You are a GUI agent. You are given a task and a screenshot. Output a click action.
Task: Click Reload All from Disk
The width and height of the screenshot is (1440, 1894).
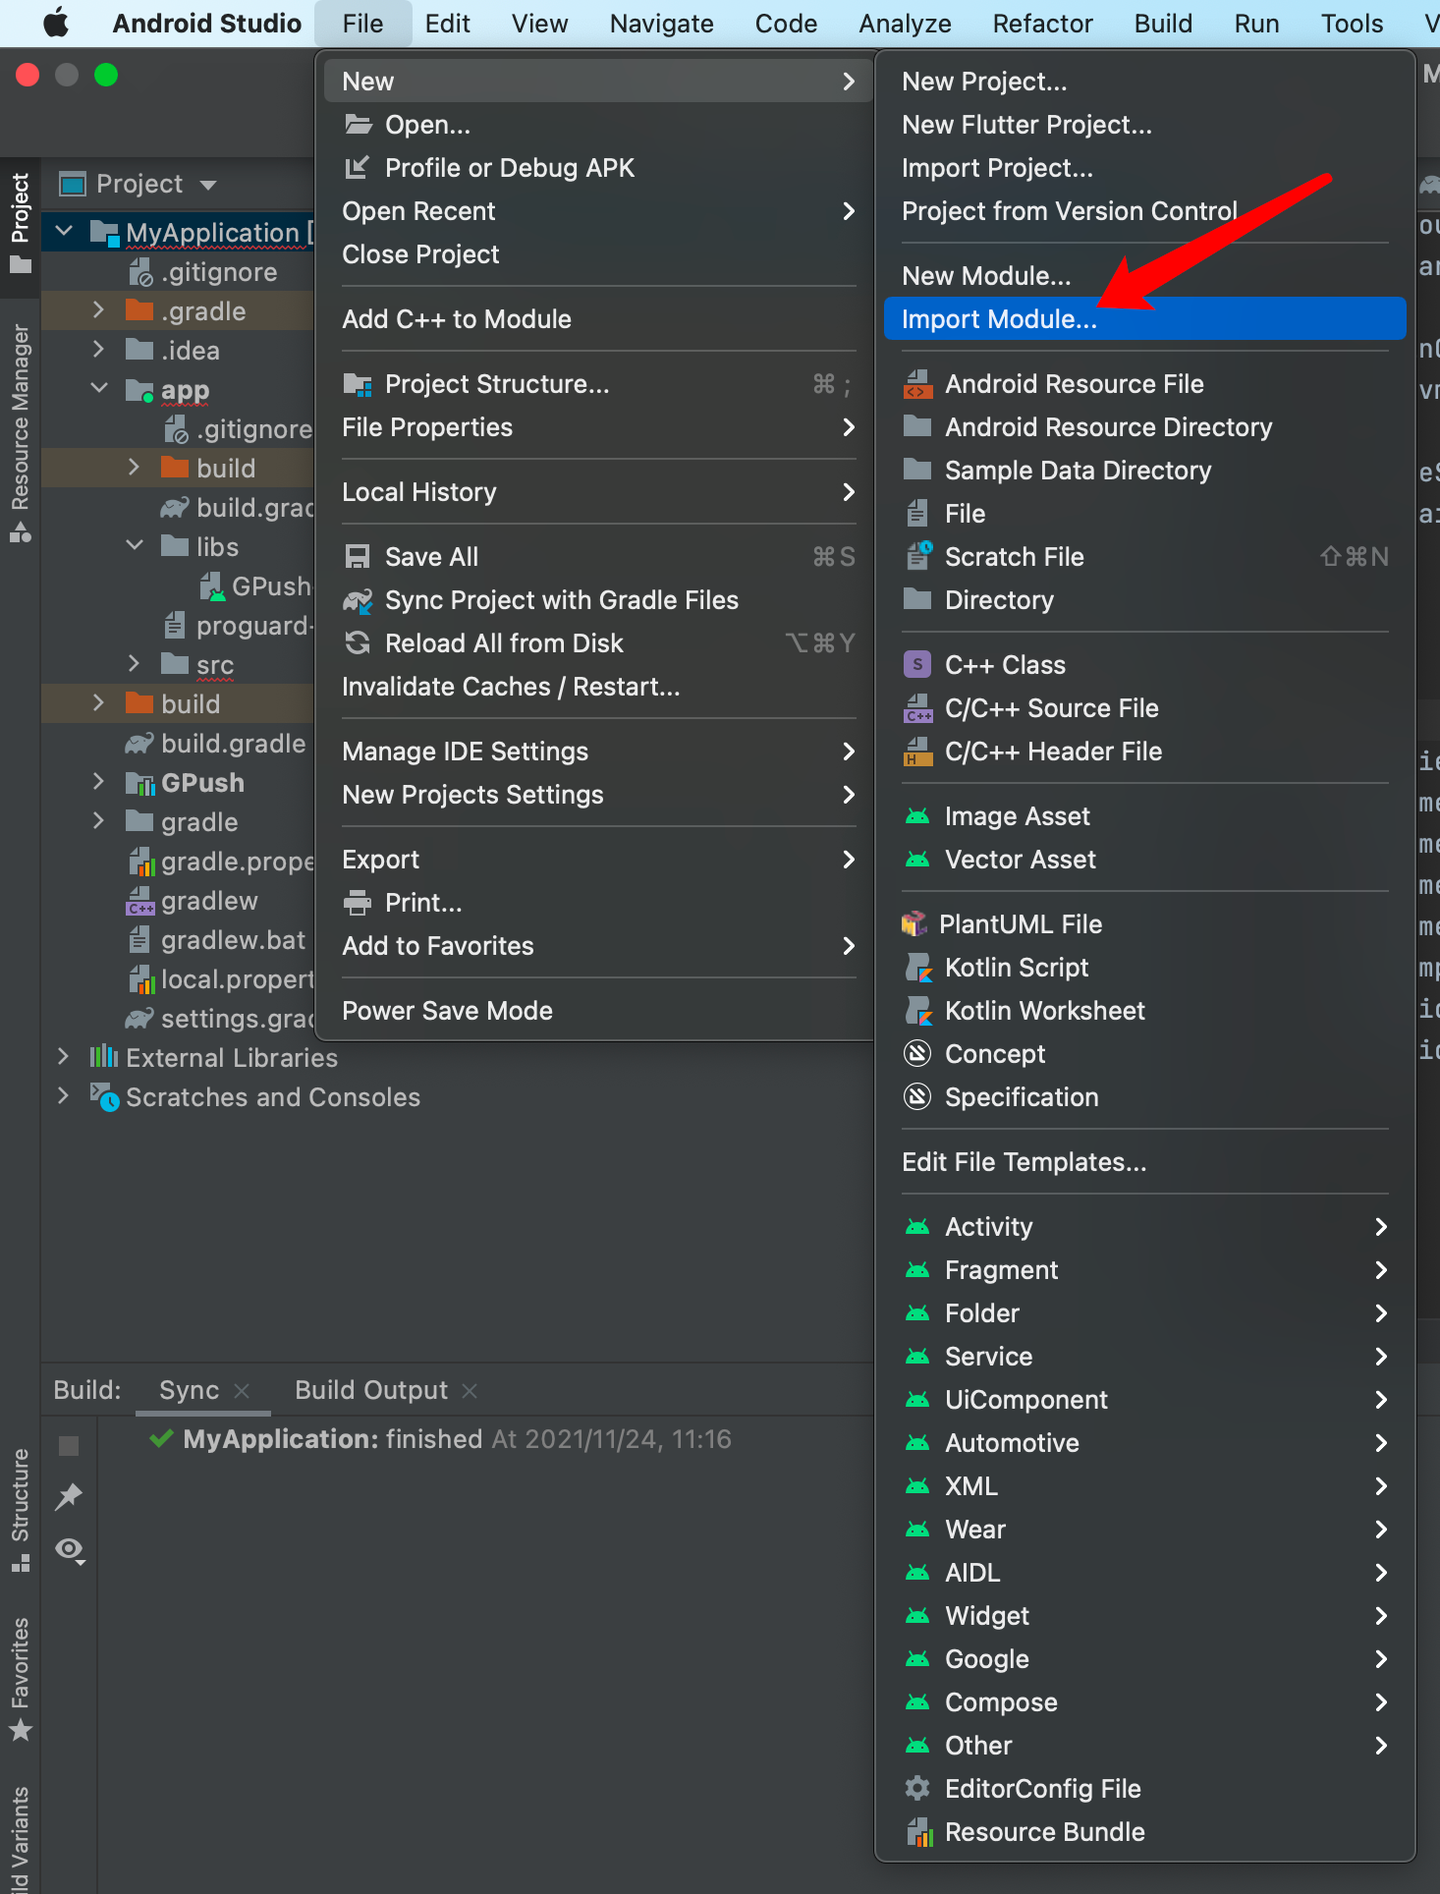[504, 643]
